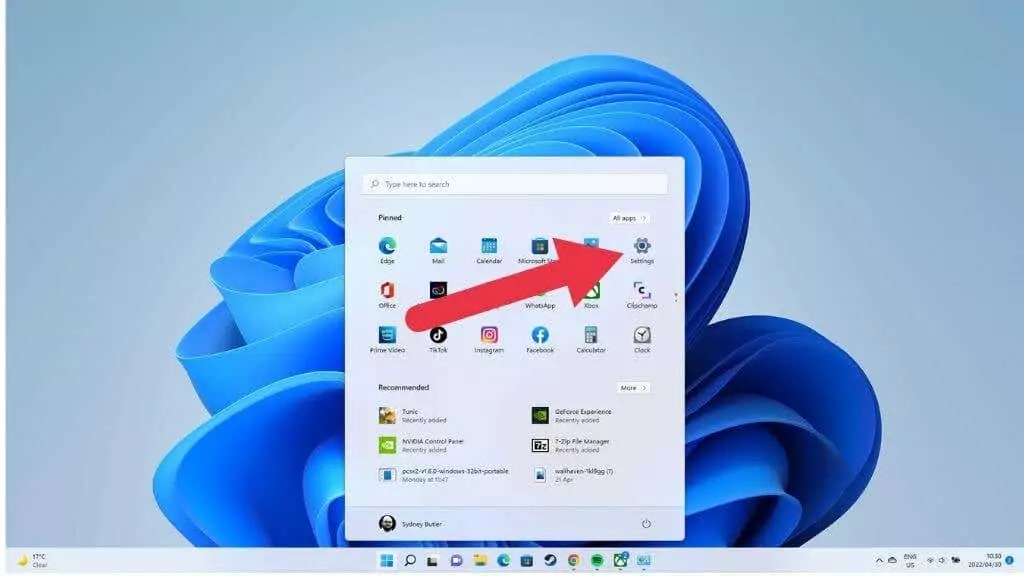Open the Edge pinned app
1024x576 pixels.
click(387, 251)
